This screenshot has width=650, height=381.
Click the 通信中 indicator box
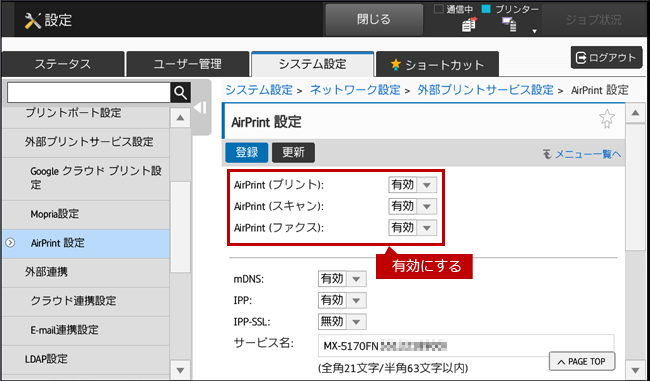click(x=439, y=9)
